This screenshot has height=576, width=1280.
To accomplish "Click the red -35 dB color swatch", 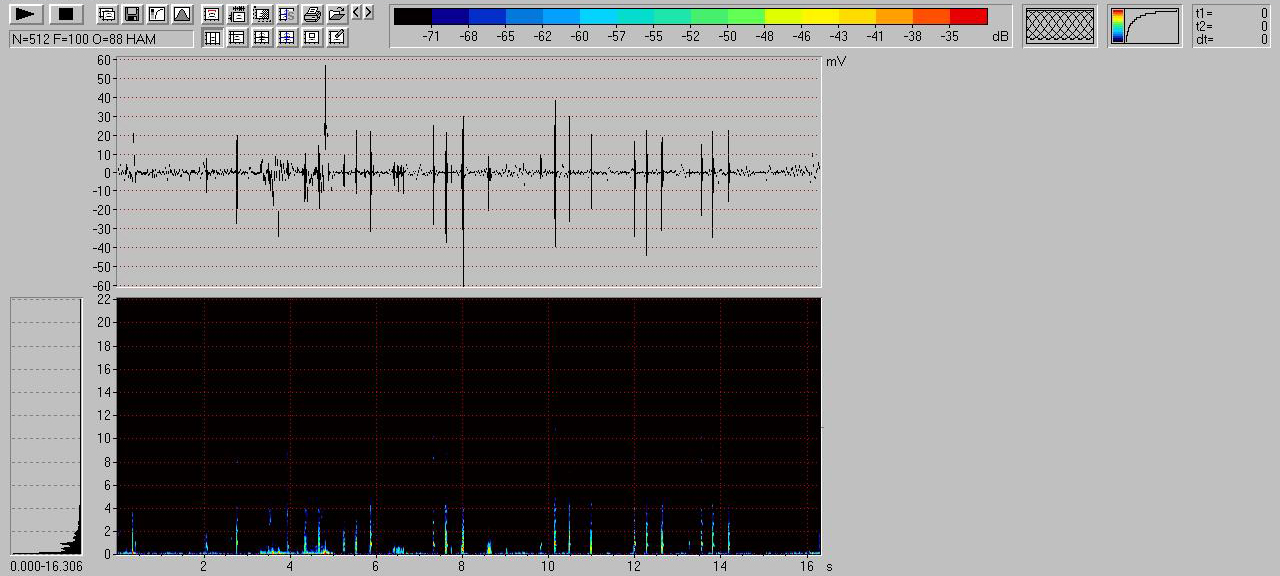I will pyautogui.click(x=968, y=17).
